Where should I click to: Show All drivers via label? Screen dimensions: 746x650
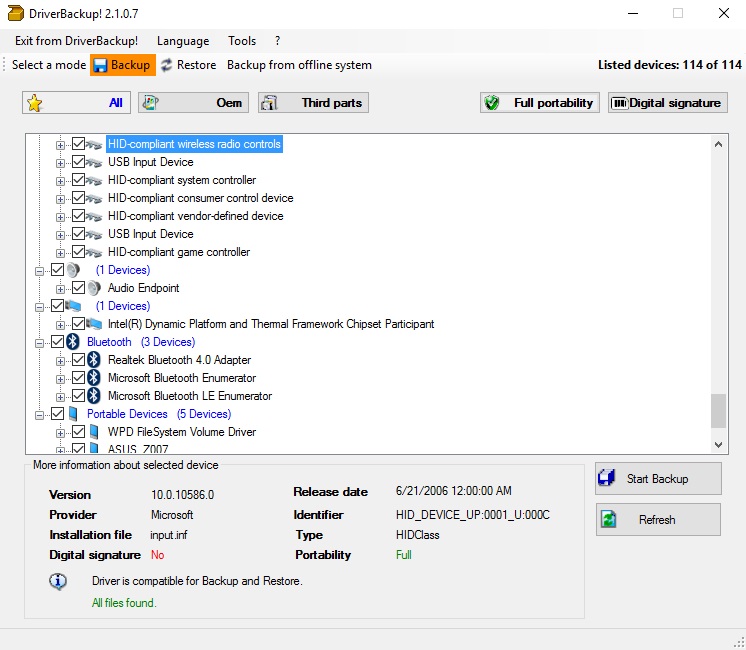pyautogui.click(x=116, y=103)
